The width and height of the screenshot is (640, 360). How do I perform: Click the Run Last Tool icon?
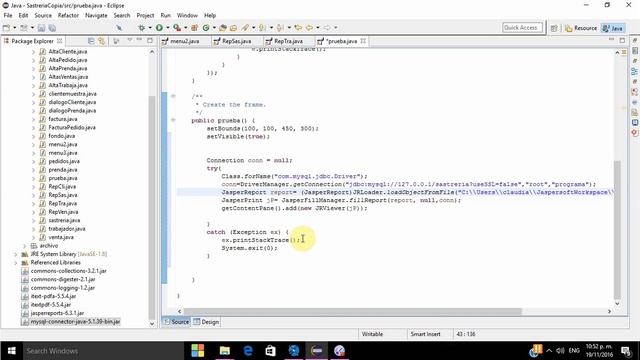177,28
